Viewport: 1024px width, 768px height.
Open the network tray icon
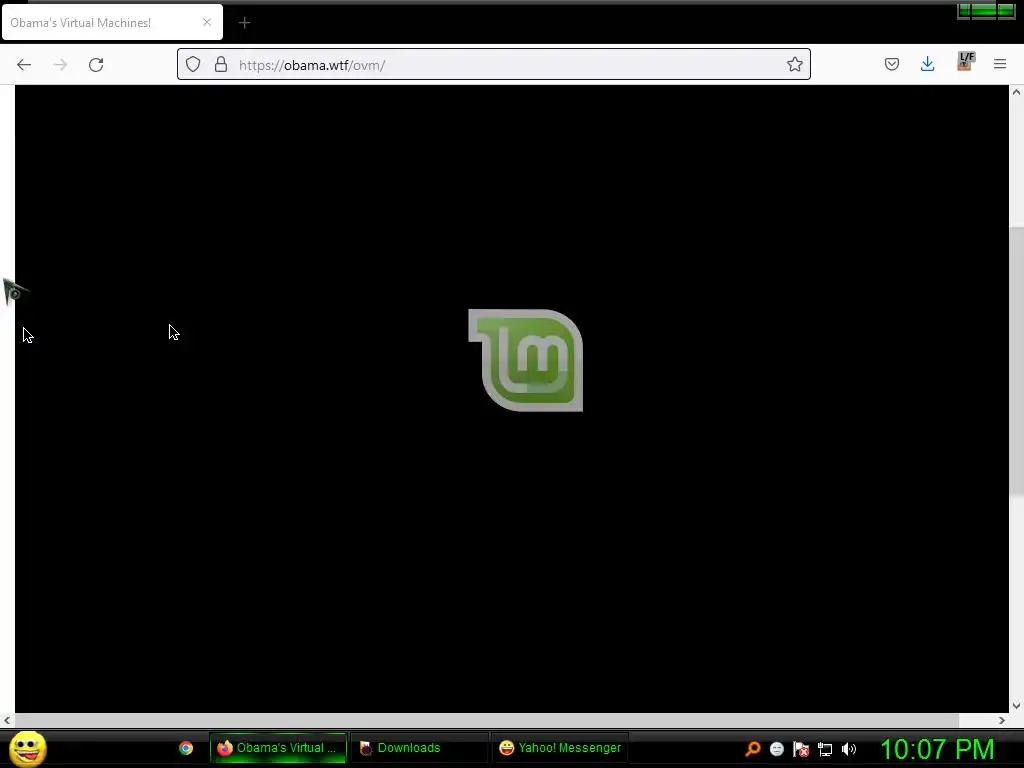pos(825,749)
